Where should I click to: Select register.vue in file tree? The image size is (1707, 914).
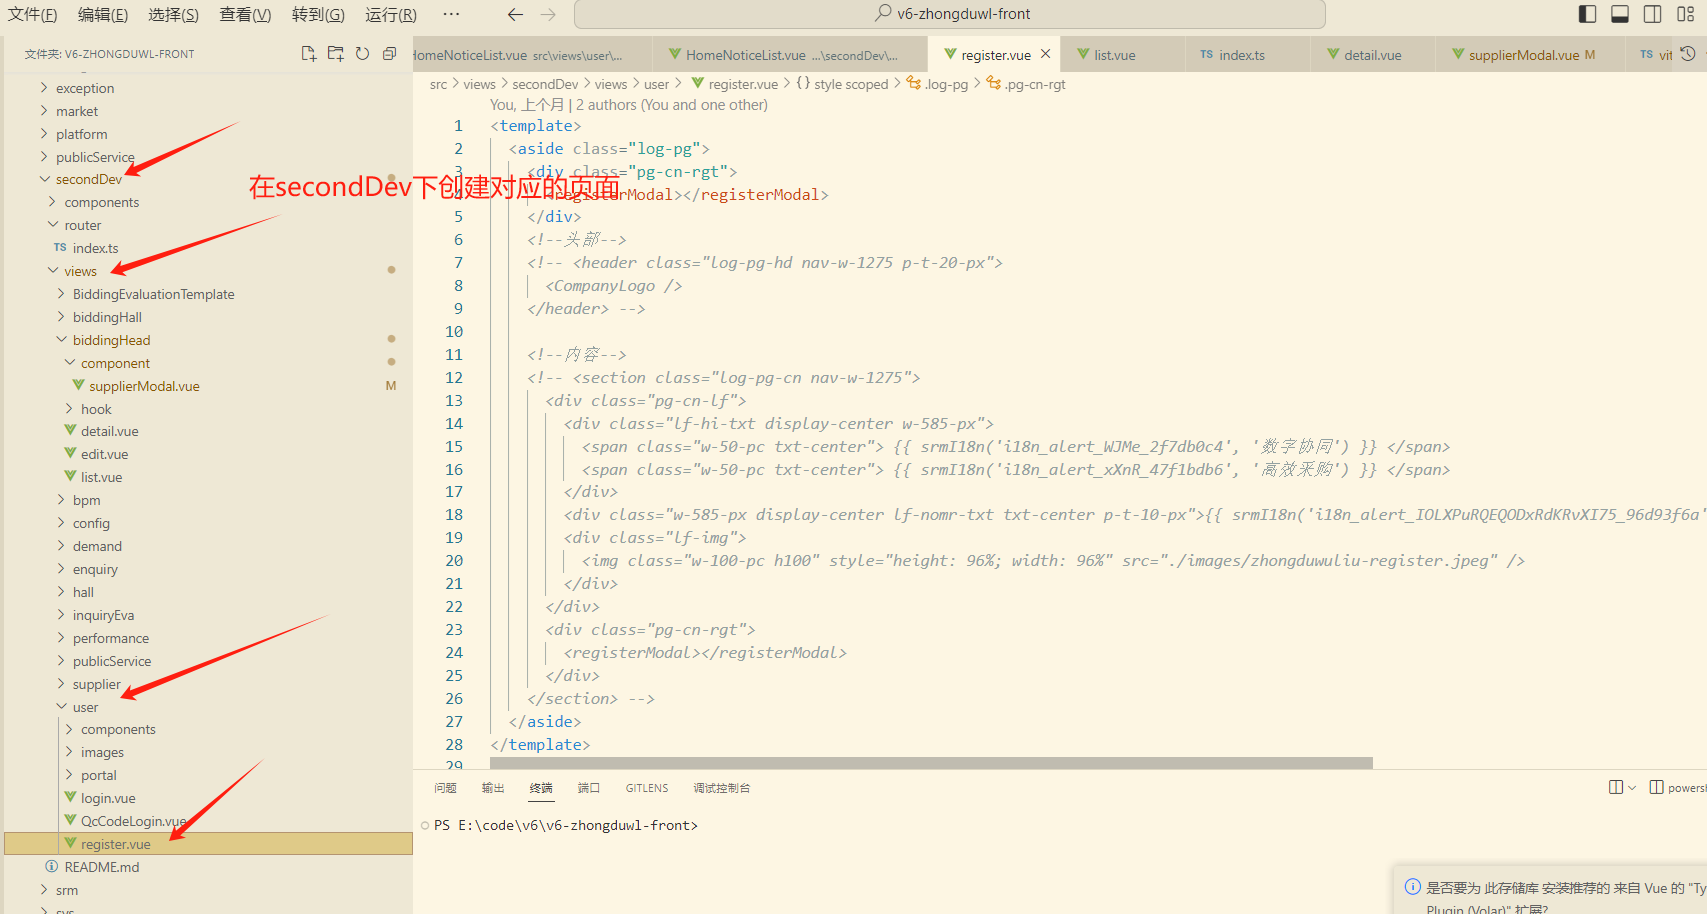(x=208, y=844)
